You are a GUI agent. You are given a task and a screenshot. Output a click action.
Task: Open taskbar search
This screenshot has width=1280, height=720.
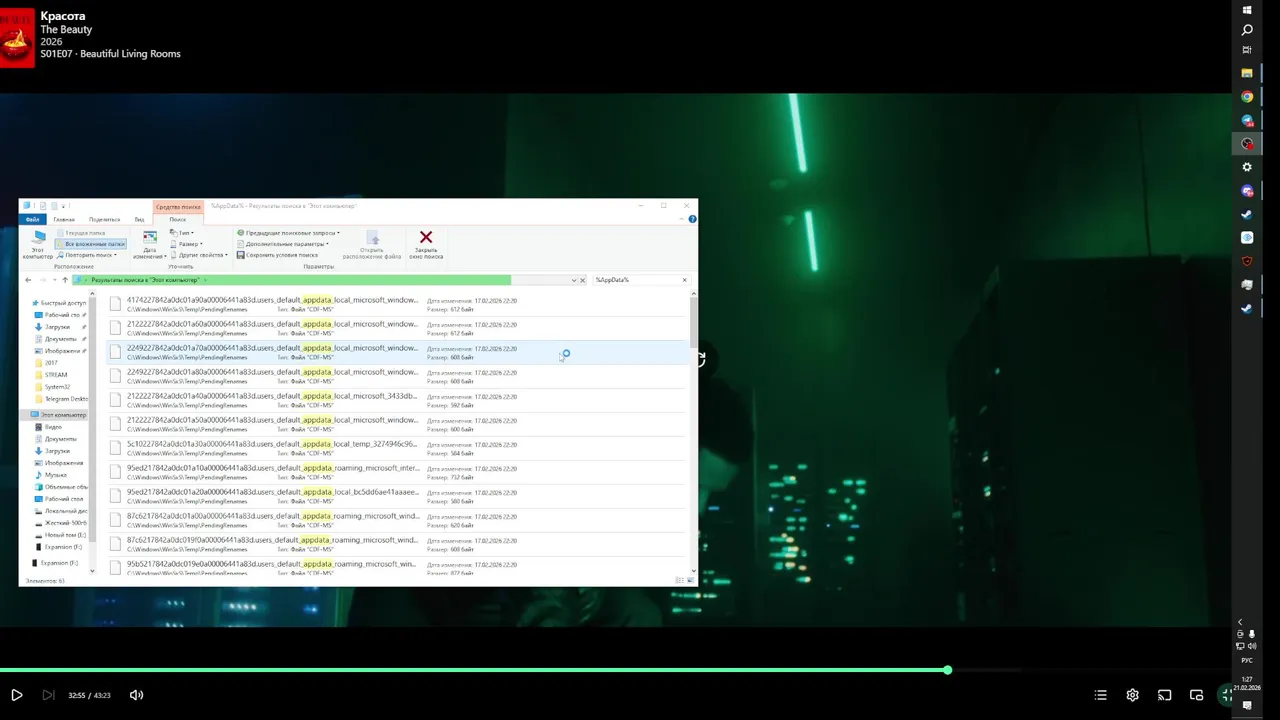pyautogui.click(x=1247, y=30)
